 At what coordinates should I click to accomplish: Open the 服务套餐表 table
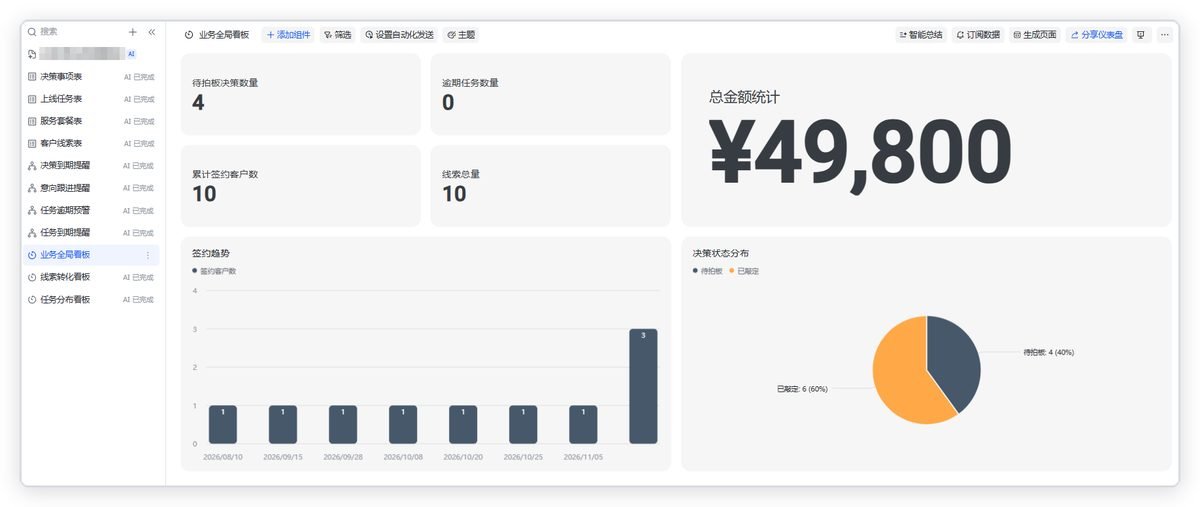pyautogui.click(x=91, y=121)
